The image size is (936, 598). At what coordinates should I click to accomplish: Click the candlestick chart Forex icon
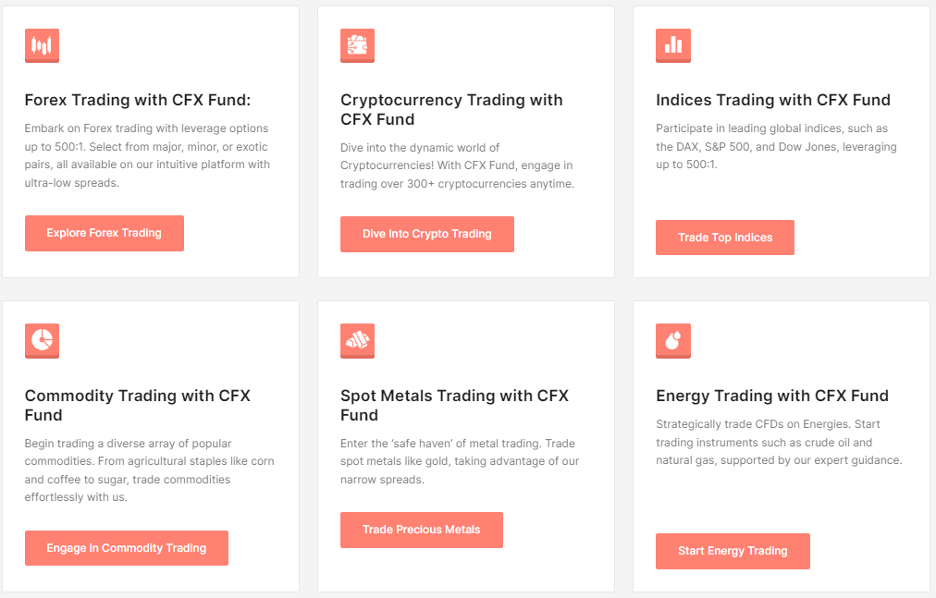coord(42,45)
